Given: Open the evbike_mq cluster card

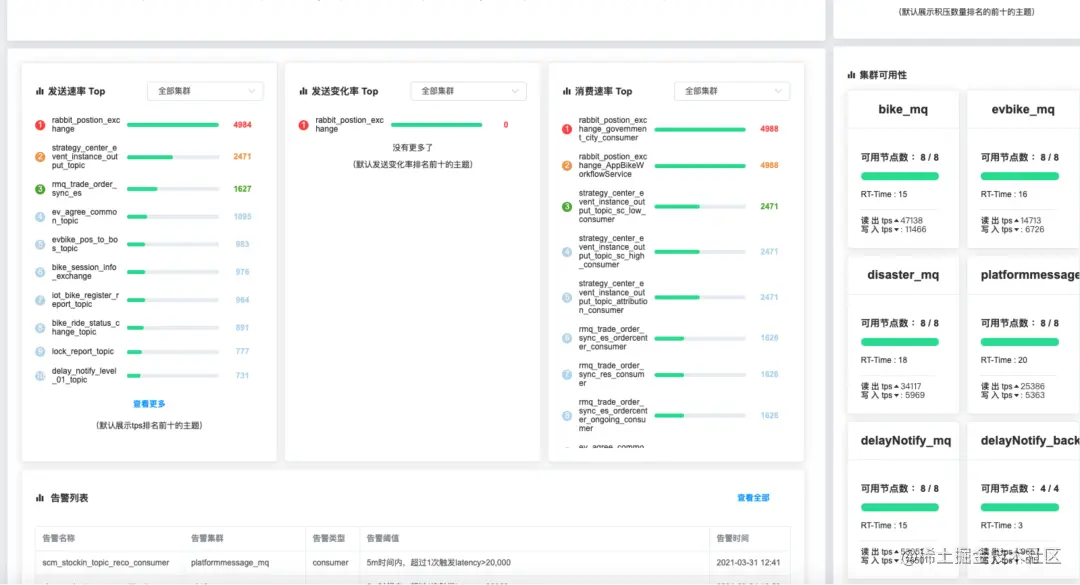Looking at the screenshot, I should [x=1024, y=170].
